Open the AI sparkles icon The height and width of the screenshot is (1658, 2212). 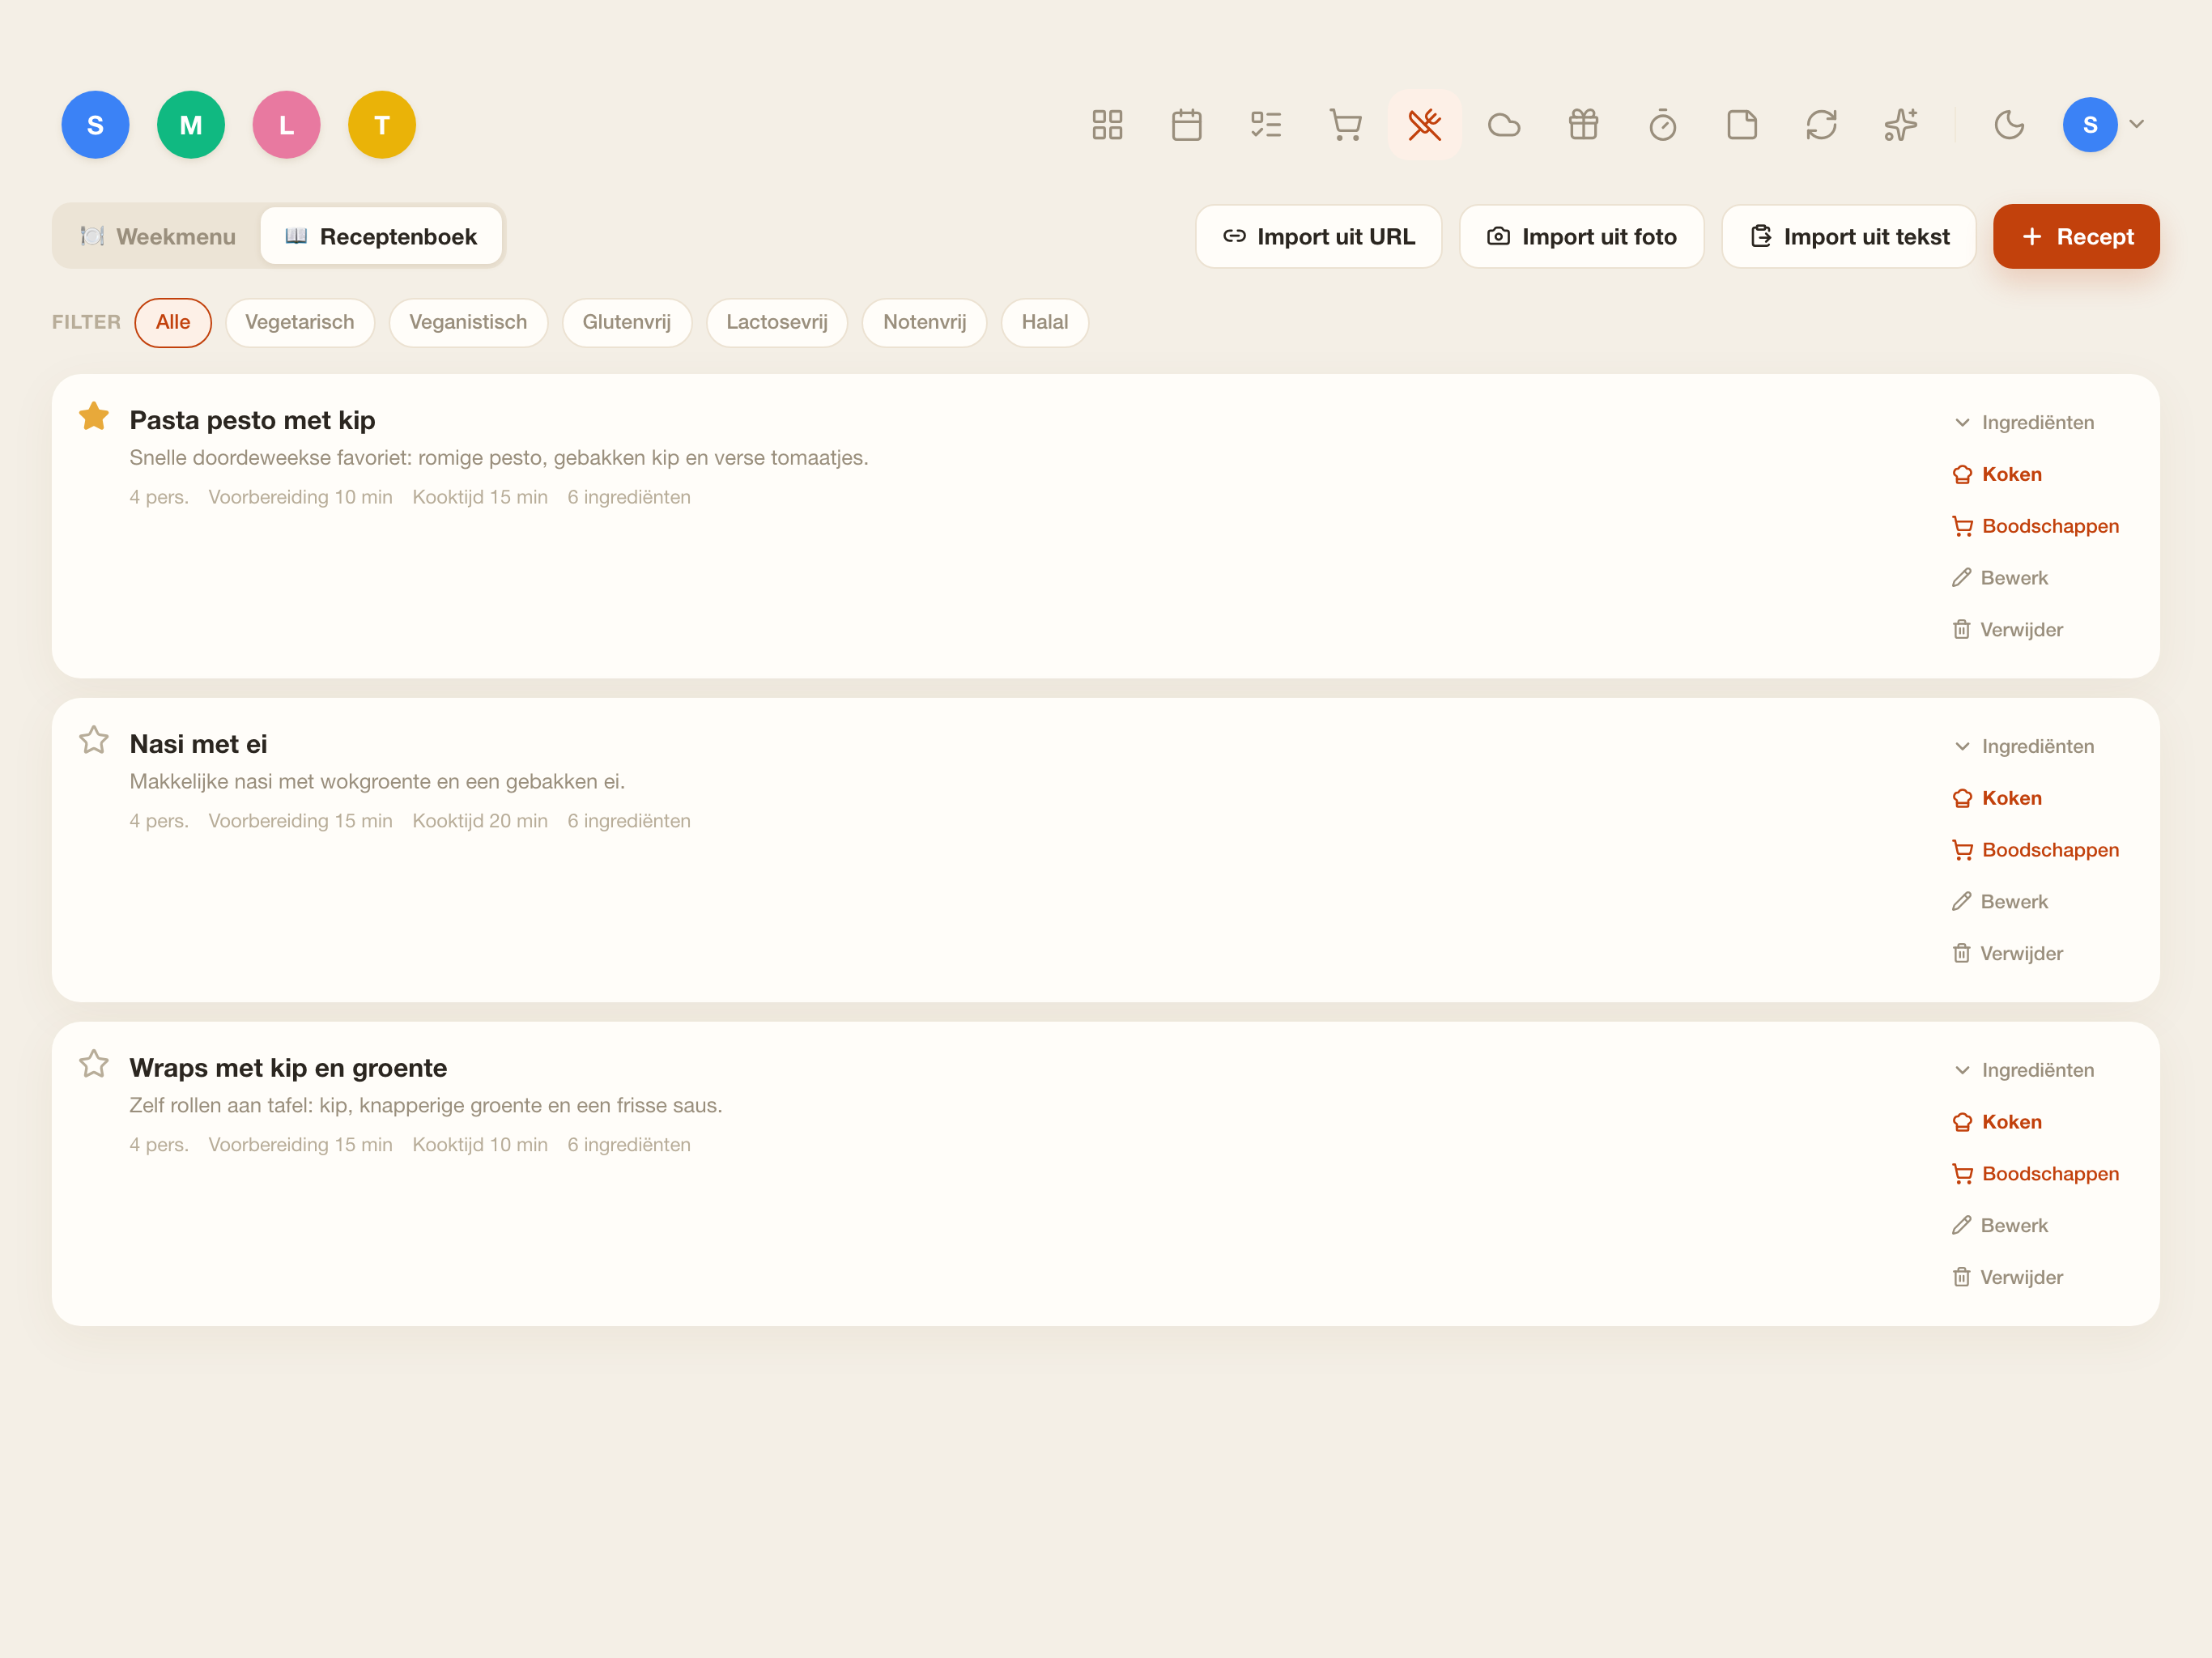tap(1901, 125)
